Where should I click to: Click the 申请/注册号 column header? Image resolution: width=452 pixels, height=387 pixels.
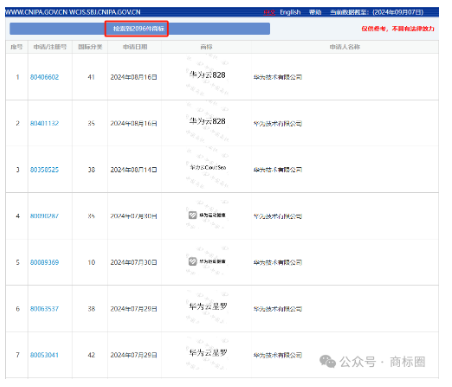[x=50, y=47]
